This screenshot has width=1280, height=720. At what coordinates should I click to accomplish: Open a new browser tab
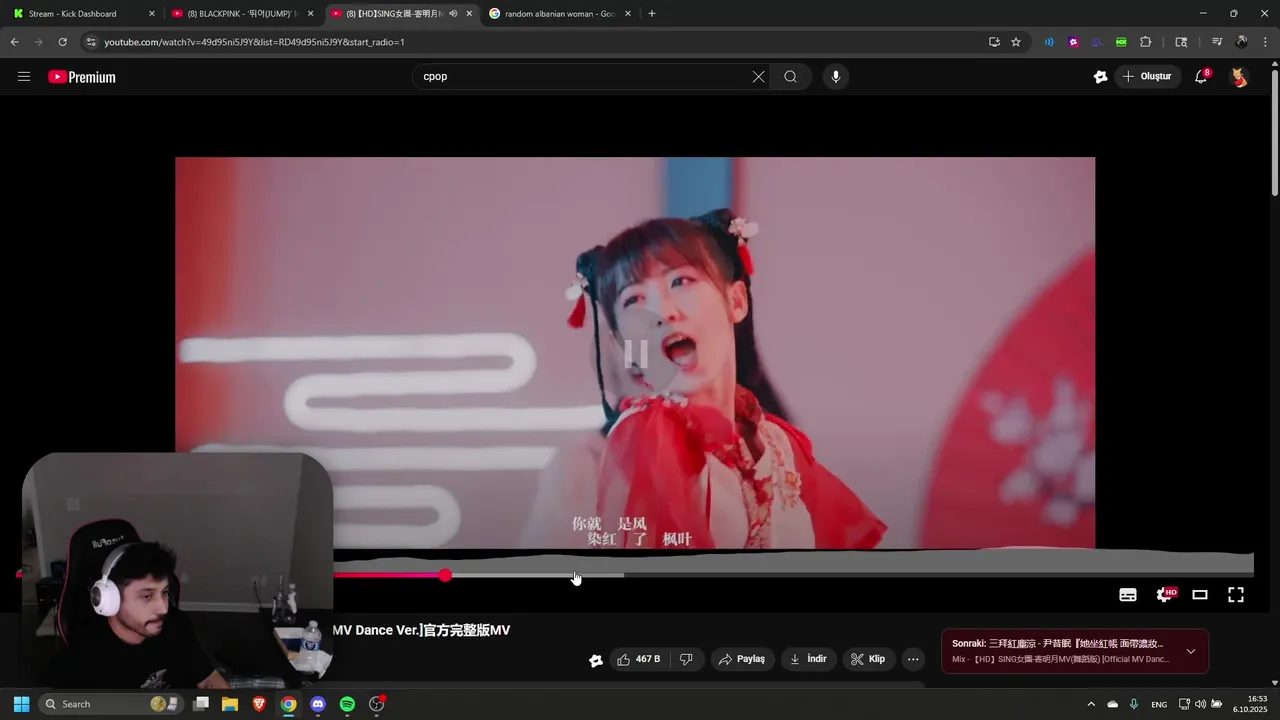[x=652, y=14]
